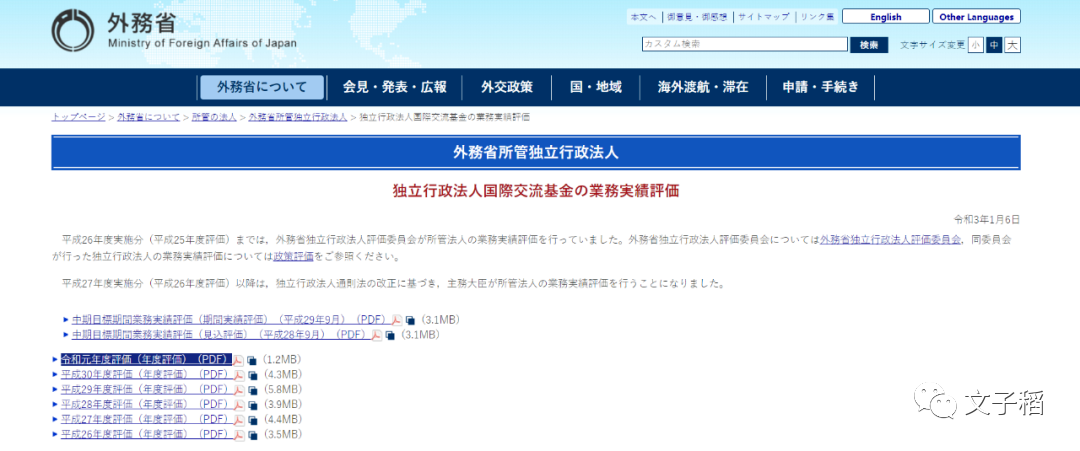
Task: Open the 外務省について navigation menu
Action: [x=262, y=87]
